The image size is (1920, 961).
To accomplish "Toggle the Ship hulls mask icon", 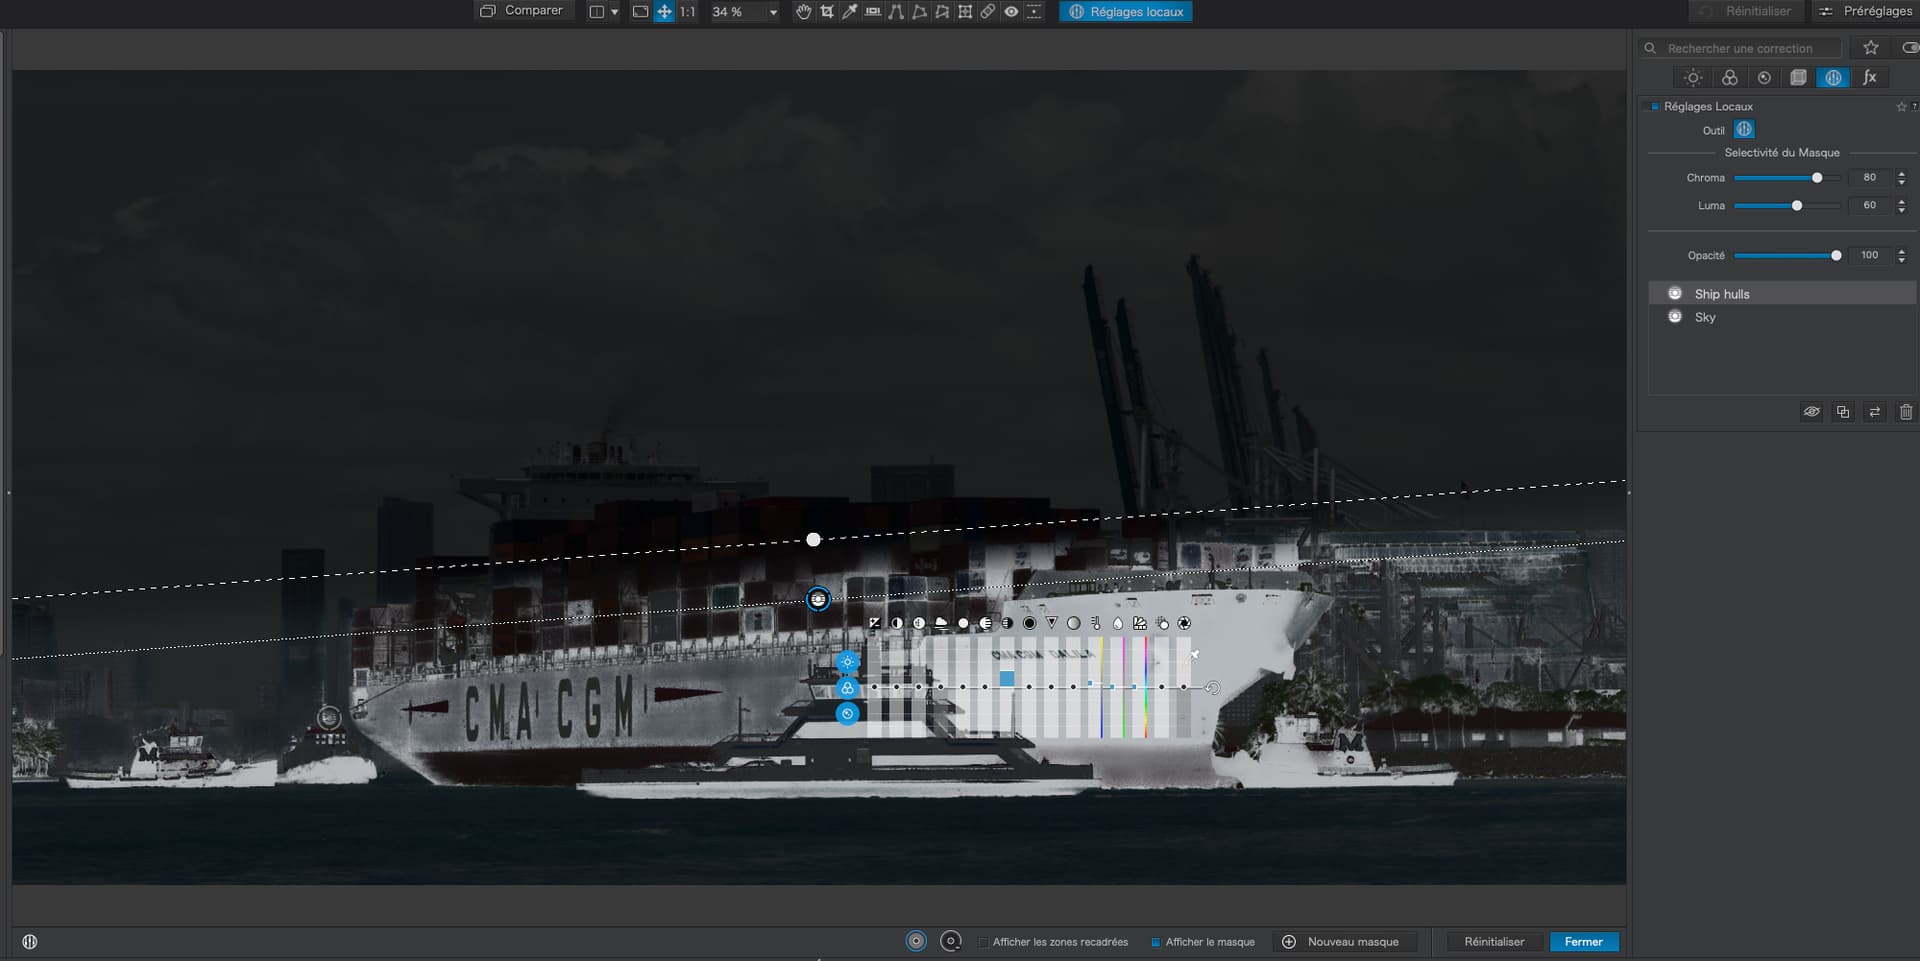I will point(1675,293).
